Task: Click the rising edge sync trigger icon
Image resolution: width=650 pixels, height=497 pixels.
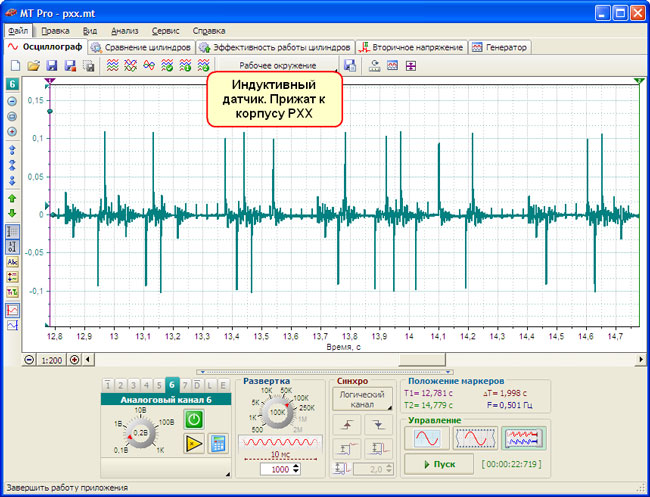Action: pos(345,424)
